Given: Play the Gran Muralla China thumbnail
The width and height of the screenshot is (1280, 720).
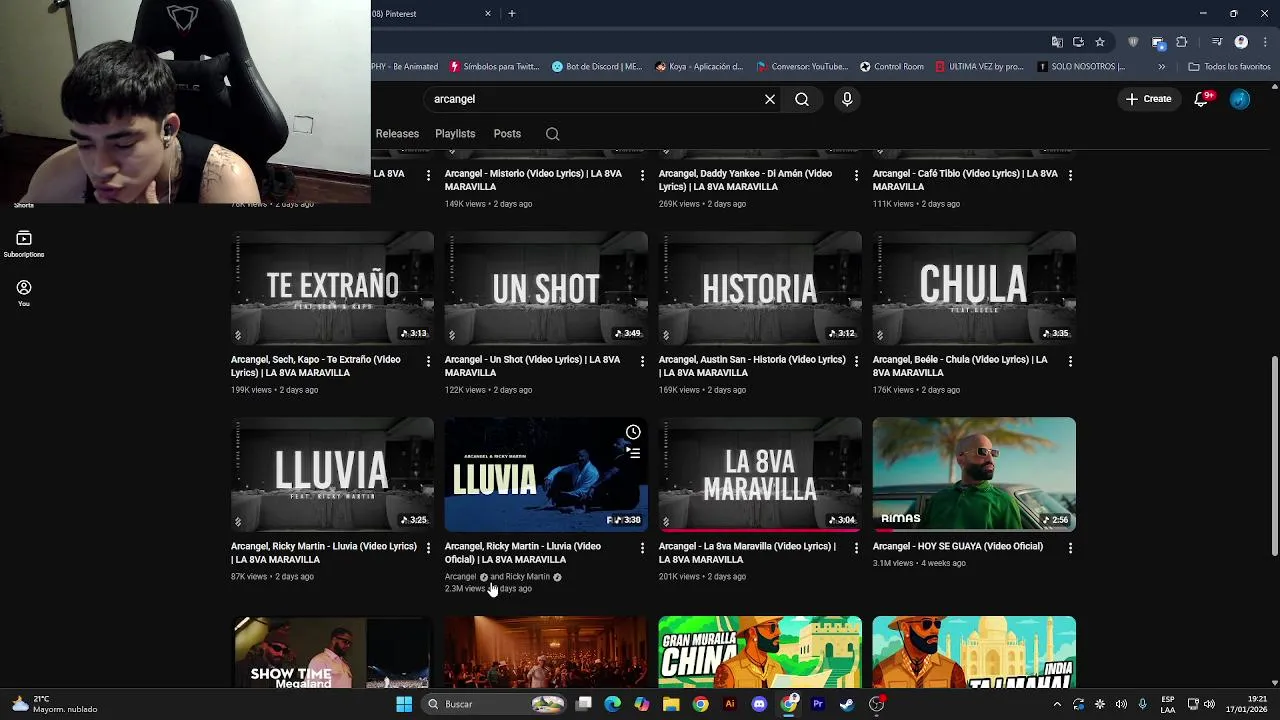Looking at the screenshot, I should point(760,652).
